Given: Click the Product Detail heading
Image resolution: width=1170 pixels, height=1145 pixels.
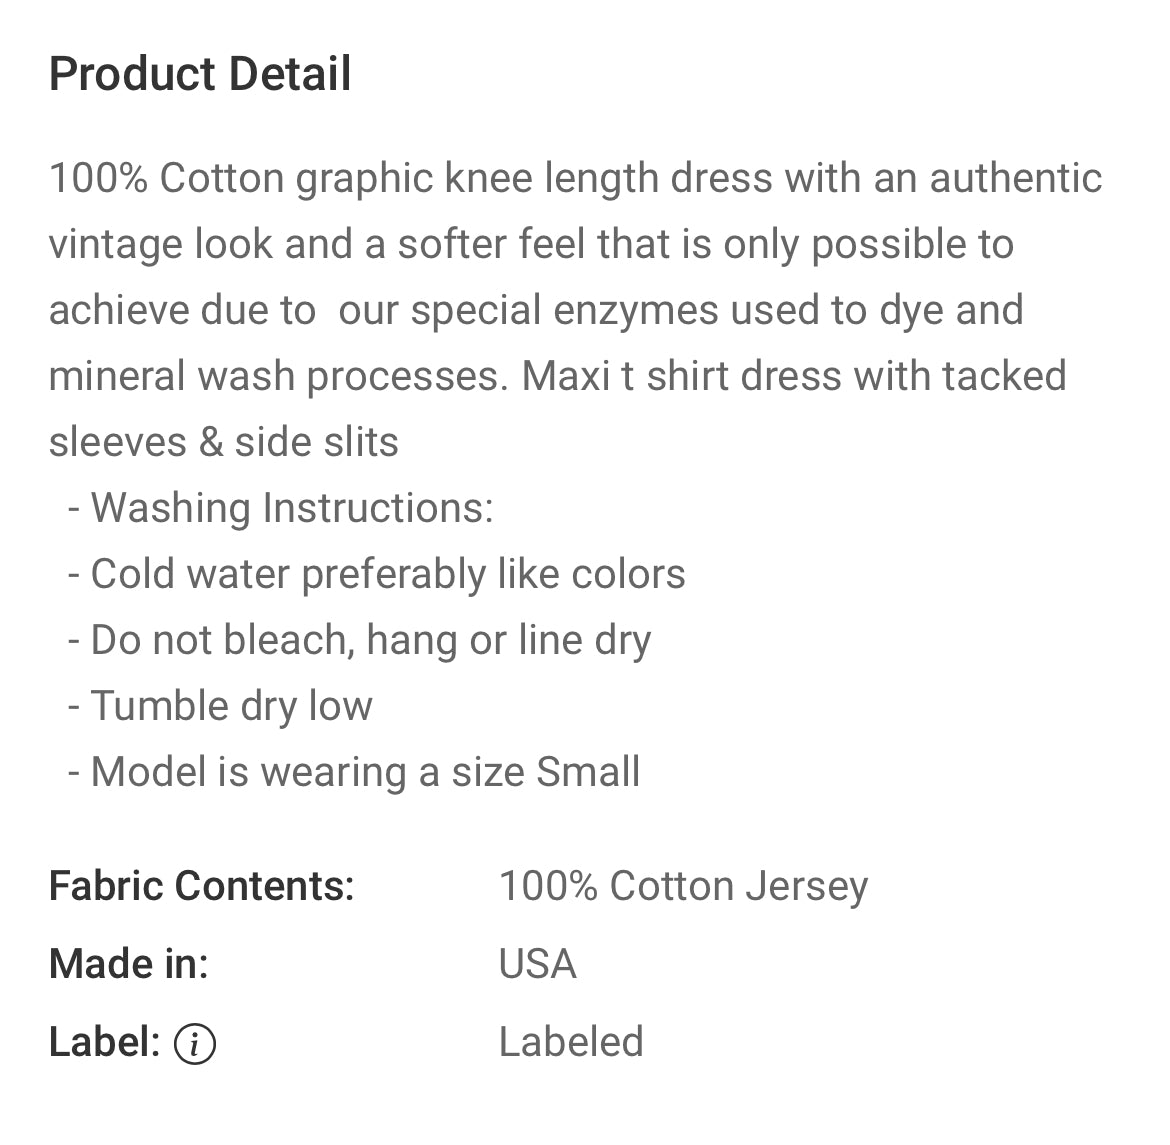Looking at the screenshot, I should coord(200,74).
